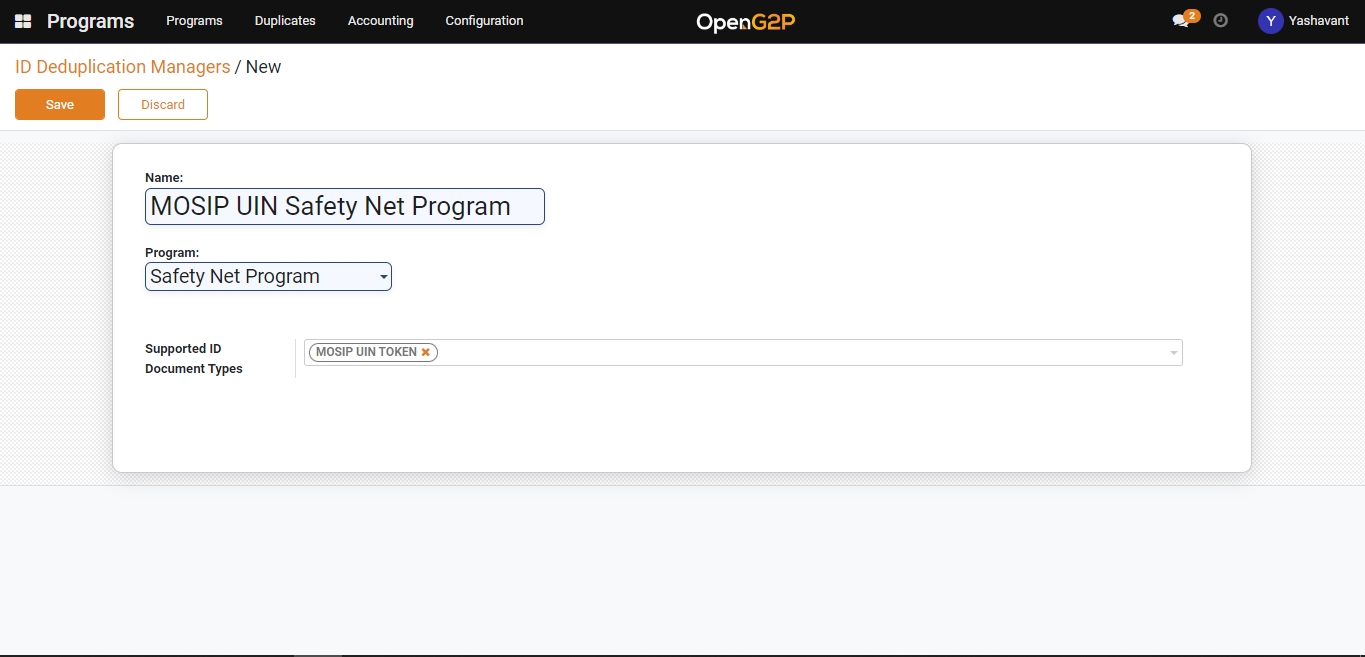Click the OpenG2P logo
Viewport: 1365px width, 657px height.
(x=746, y=22)
